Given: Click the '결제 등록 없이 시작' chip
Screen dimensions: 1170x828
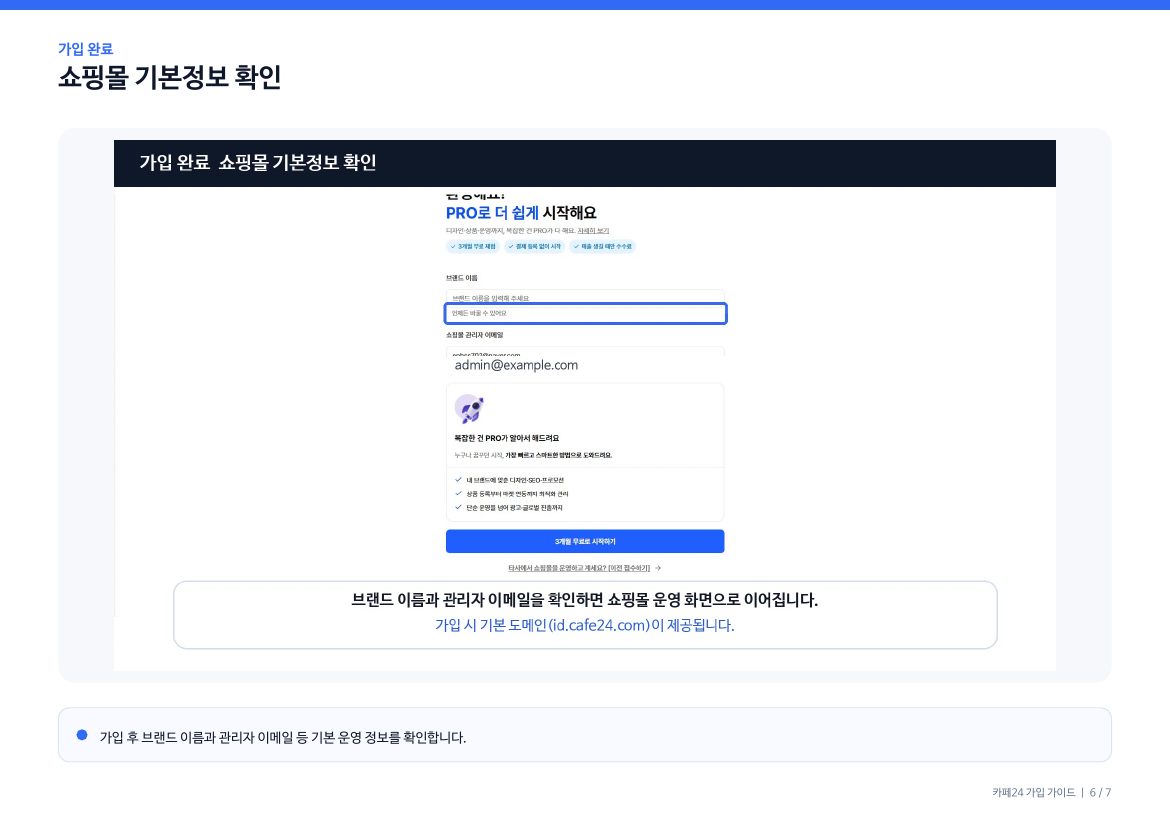Looking at the screenshot, I should (534, 246).
